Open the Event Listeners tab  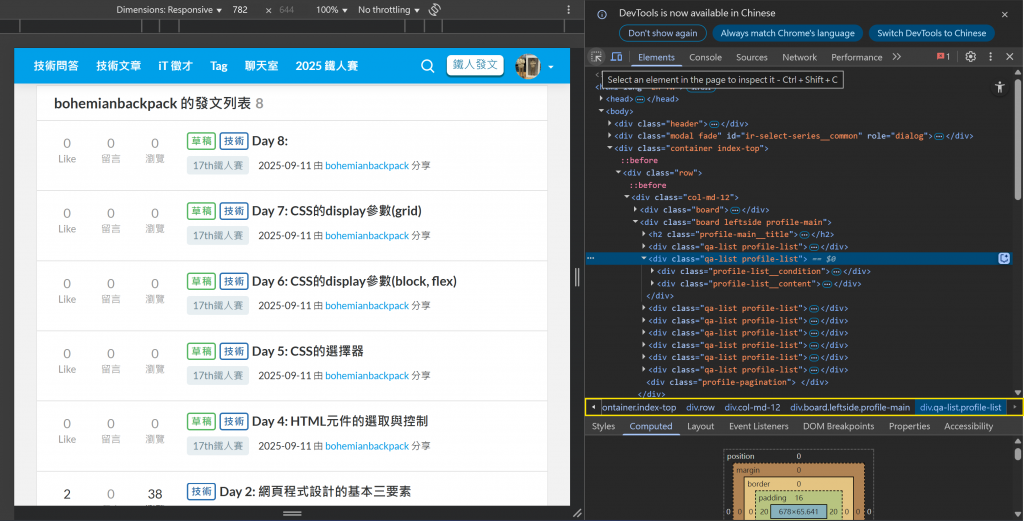point(758,426)
